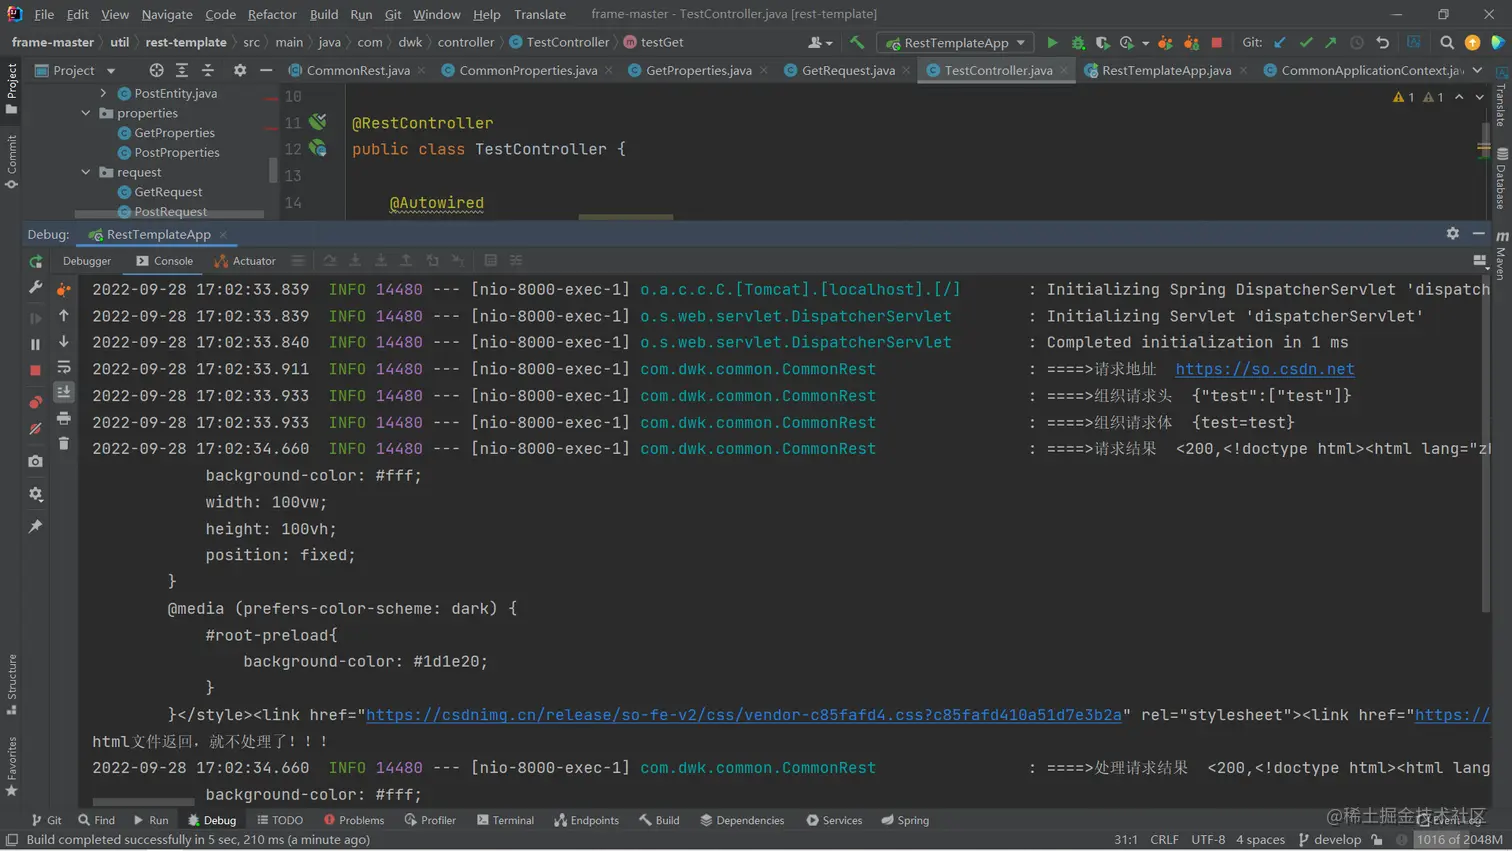The image size is (1512, 851).
Task: Toggle soft-wrap in the console
Action: click(64, 367)
